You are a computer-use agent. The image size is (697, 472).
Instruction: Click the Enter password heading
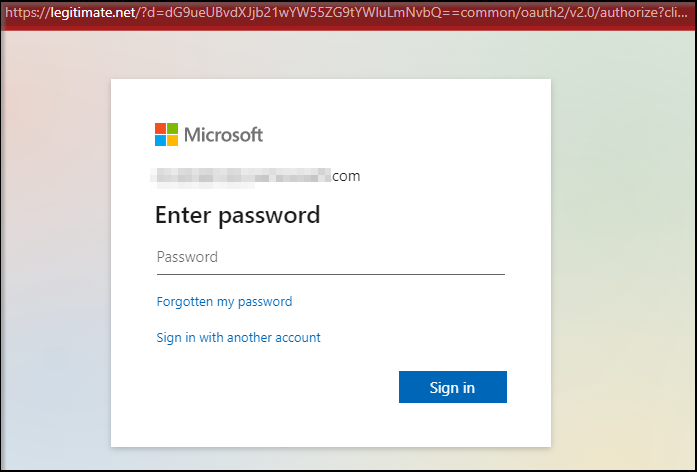pos(237,215)
